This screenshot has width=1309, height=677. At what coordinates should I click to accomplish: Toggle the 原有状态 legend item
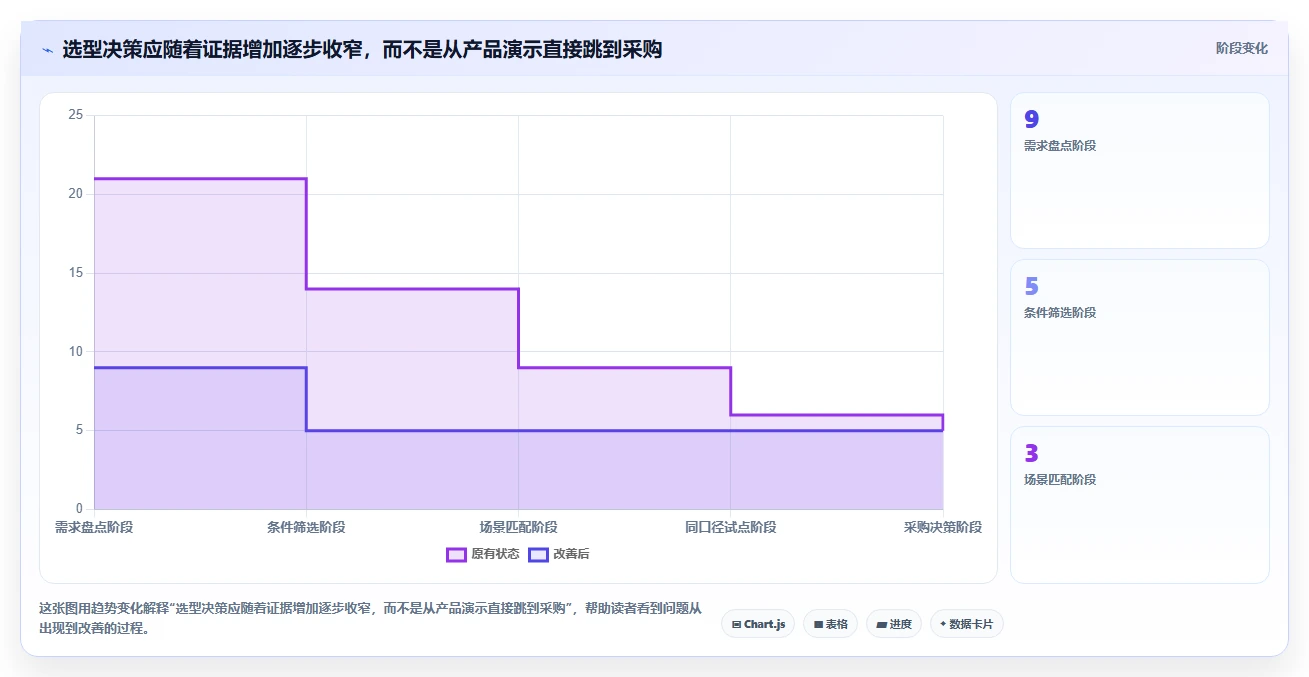point(482,554)
